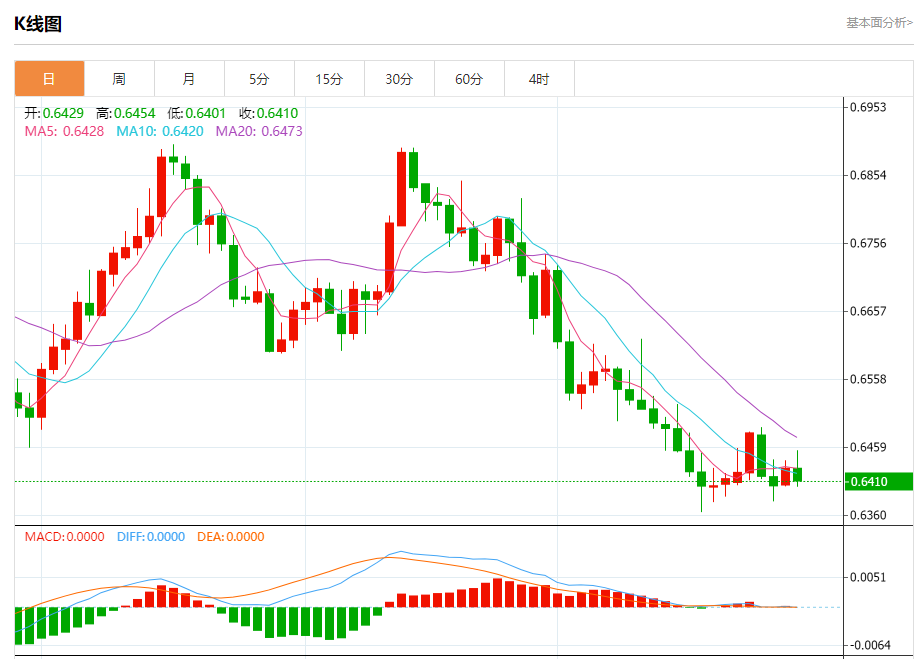The width and height of the screenshot is (921, 659).
Task: Click the DIFF:0.0000 legend label
Action: click(x=151, y=537)
